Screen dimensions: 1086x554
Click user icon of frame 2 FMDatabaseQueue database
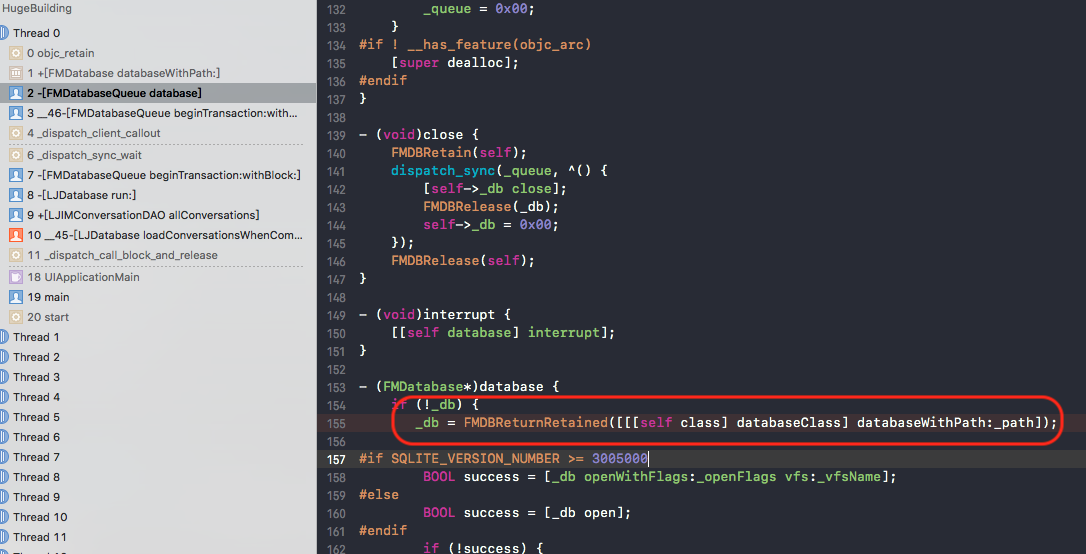click(x=16, y=93)
